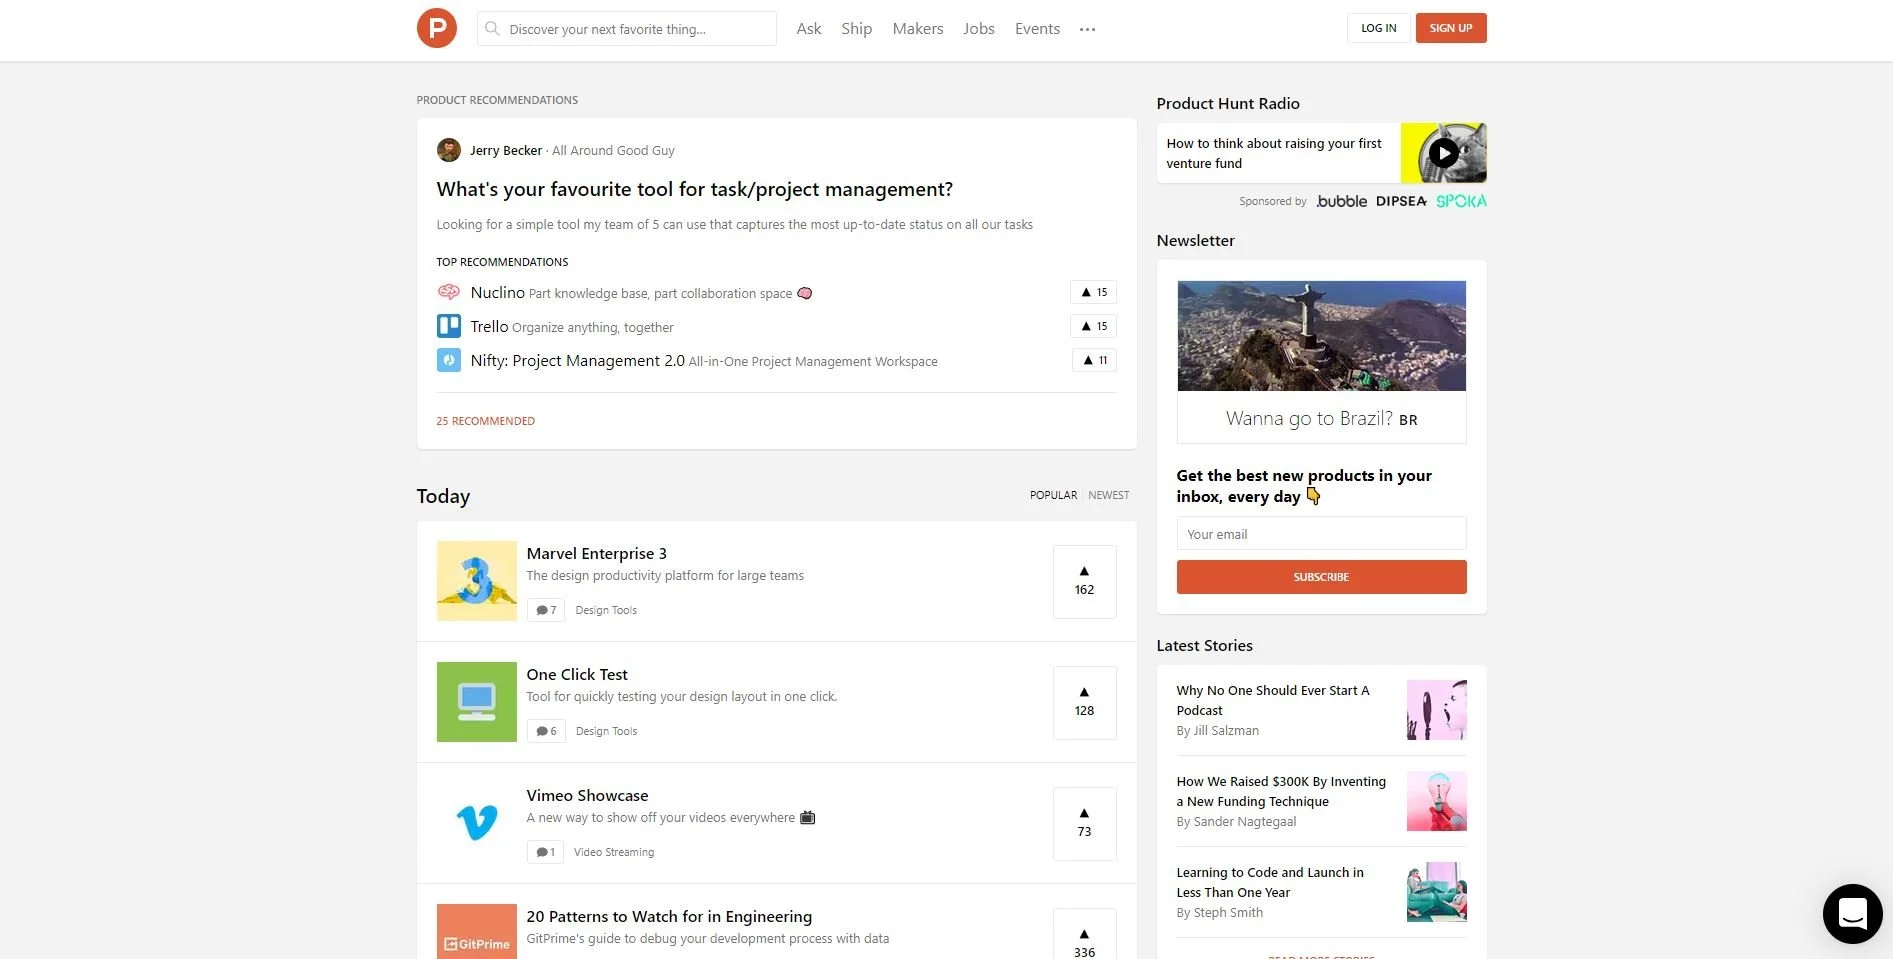Go to the Makers page

point(918,29)
